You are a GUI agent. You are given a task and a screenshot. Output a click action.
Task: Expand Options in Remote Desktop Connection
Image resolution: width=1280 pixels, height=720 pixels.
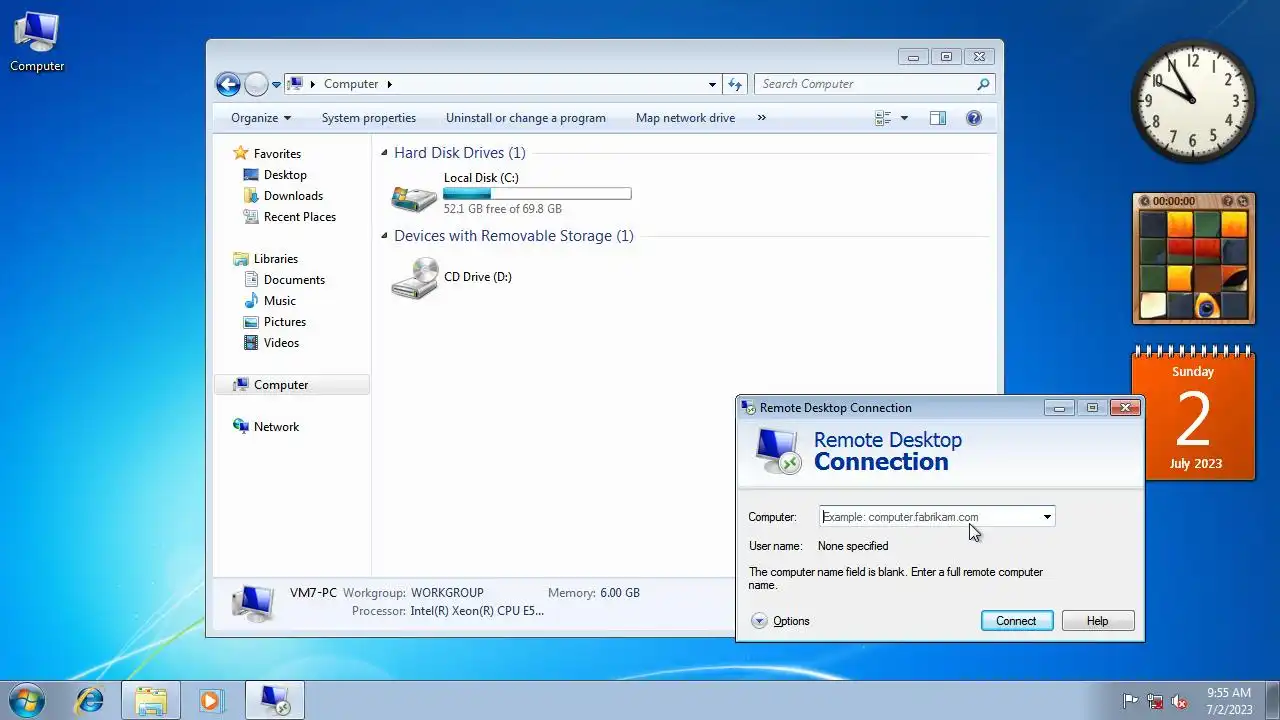[x=780, y=621]
